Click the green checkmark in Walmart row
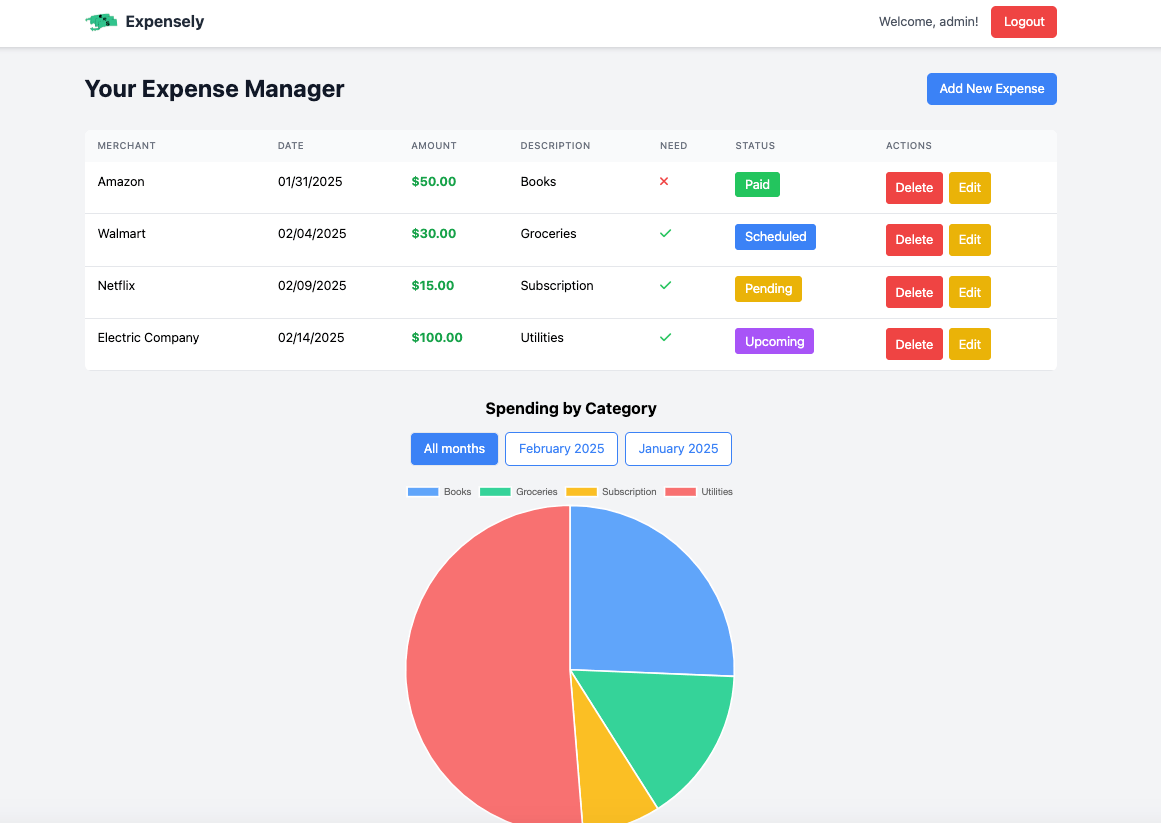 tap(665, 233)
